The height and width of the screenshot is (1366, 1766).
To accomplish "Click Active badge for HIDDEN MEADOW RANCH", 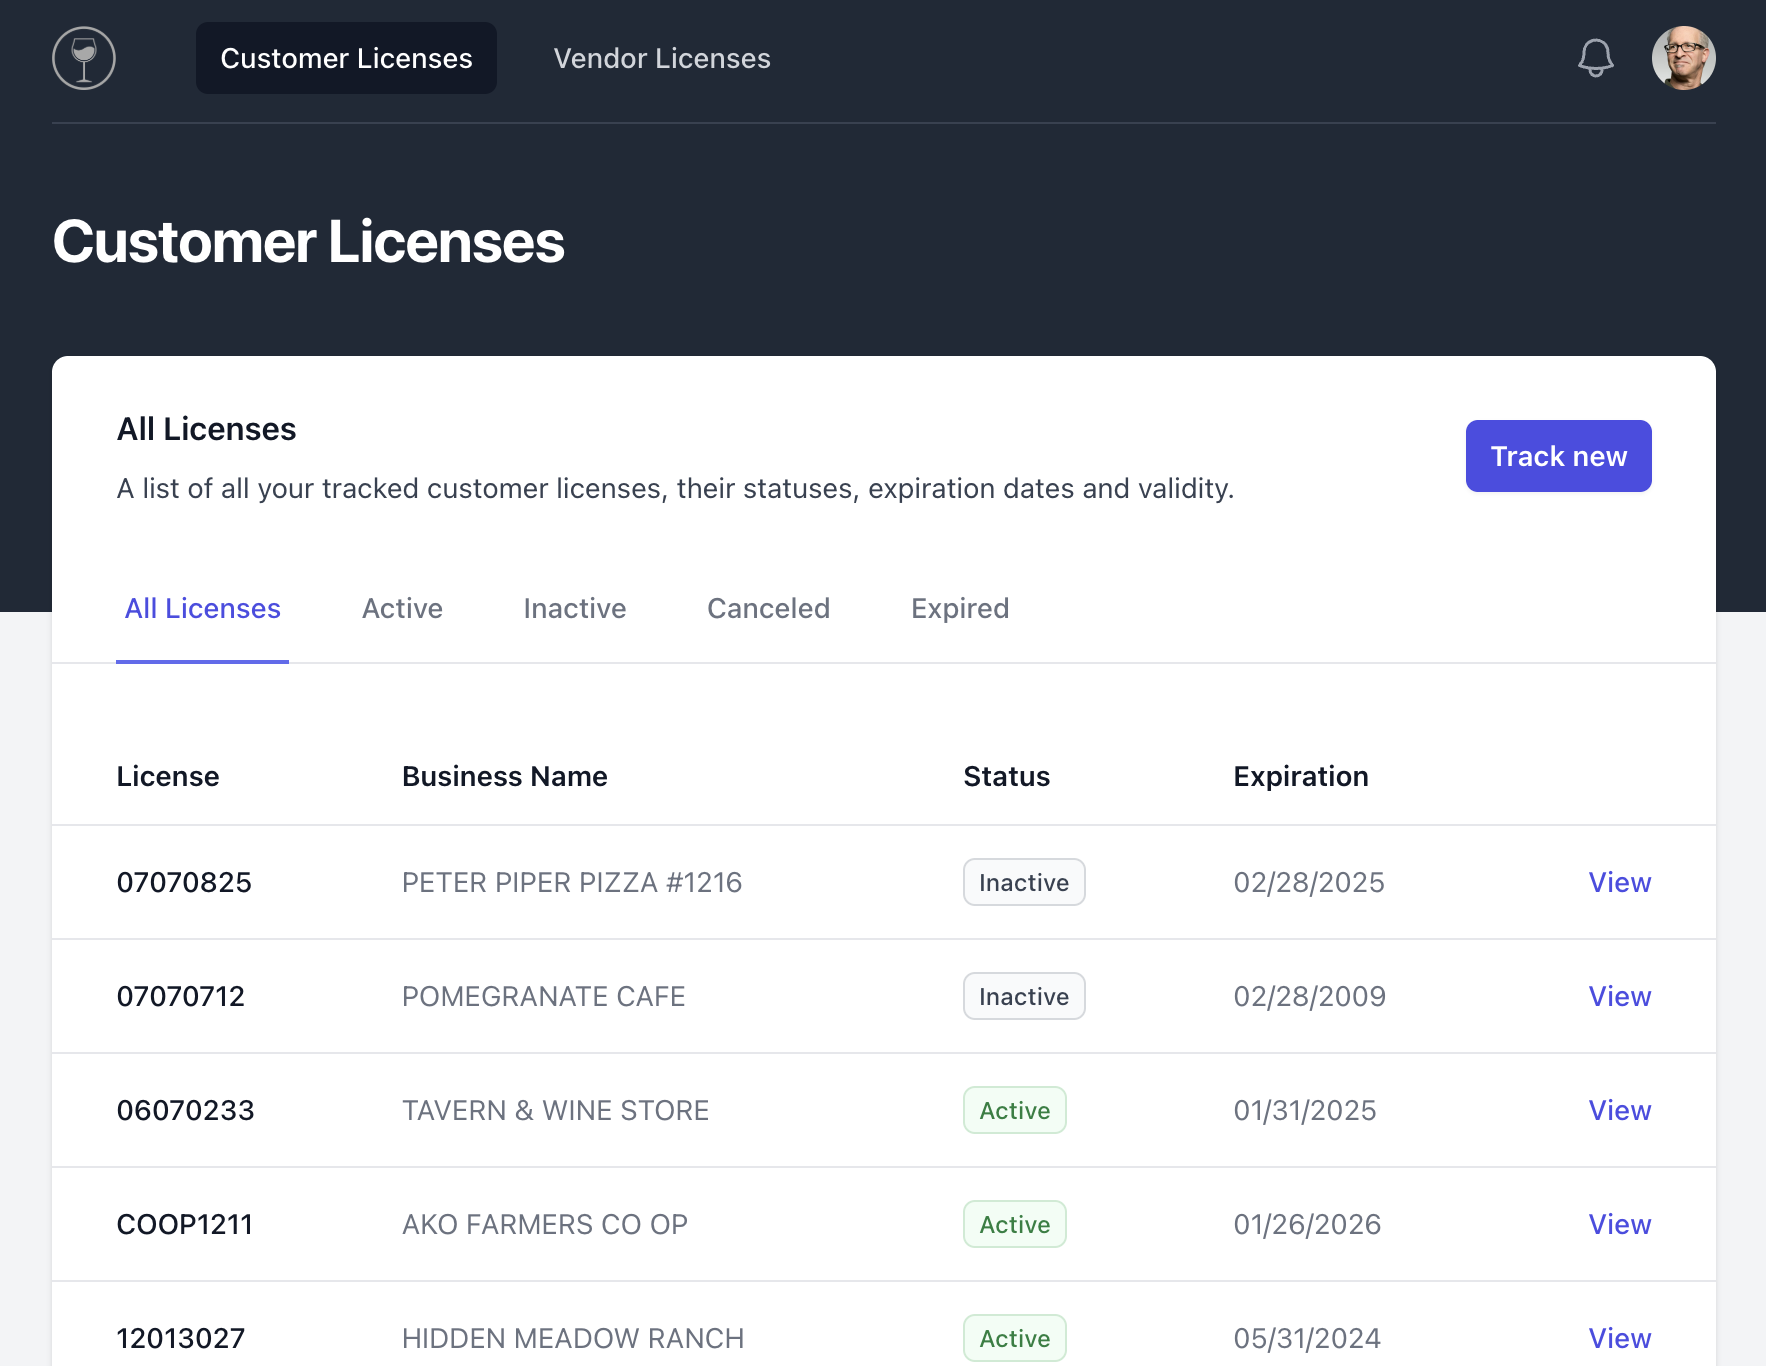I will [1015, 1338].
